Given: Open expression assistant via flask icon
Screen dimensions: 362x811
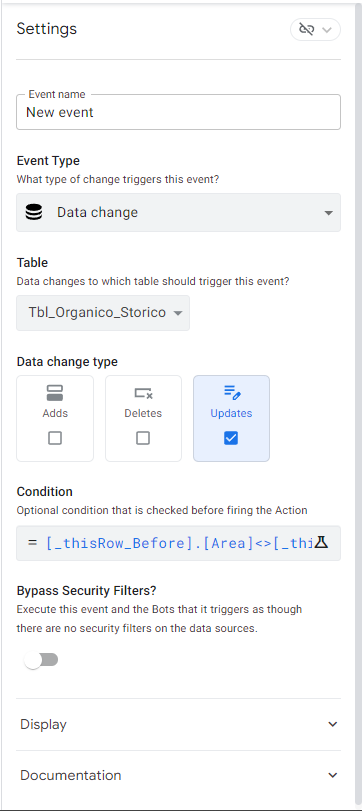Looking at the screenshot, I should click(x=321, y=543).
